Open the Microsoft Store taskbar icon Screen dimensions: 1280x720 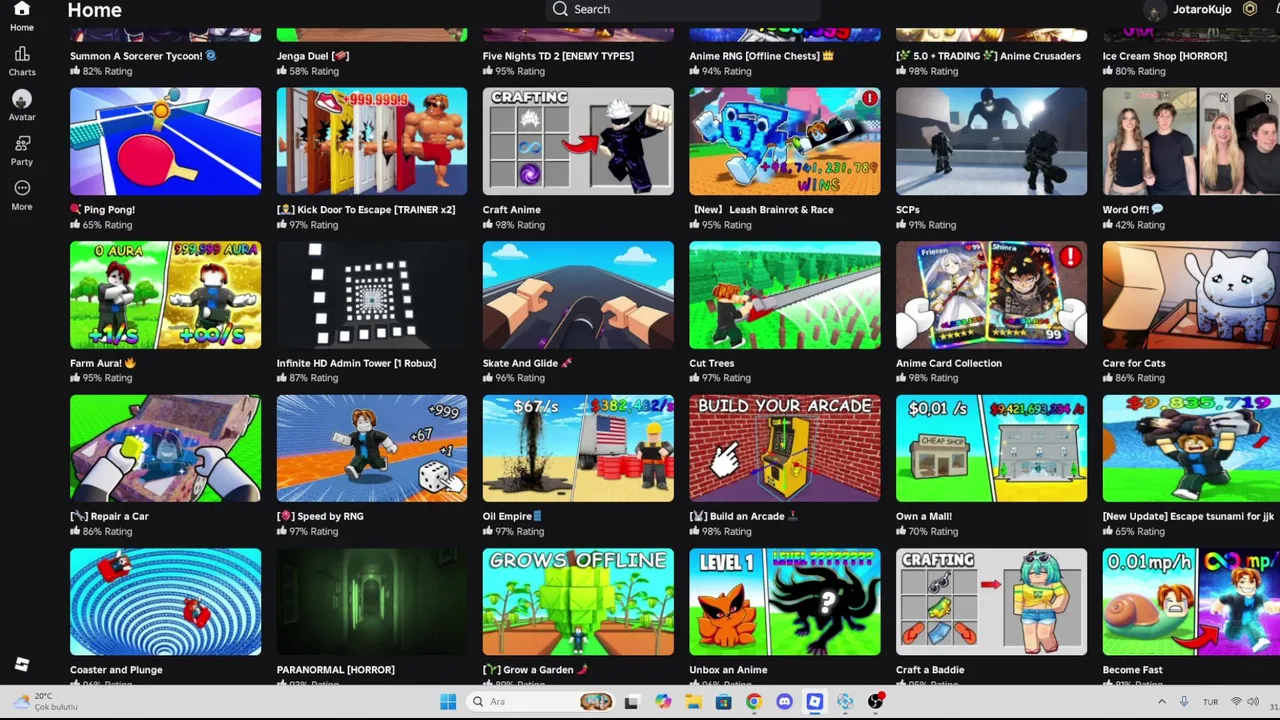(x=723, y=702)
